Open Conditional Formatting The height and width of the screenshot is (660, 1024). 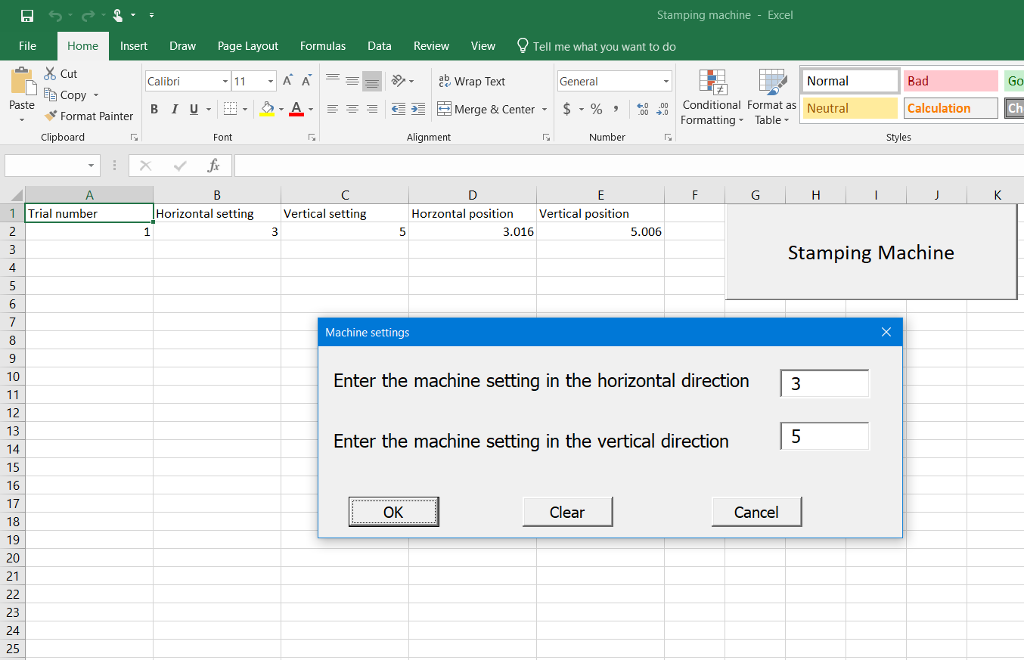(x=711, y=96)
